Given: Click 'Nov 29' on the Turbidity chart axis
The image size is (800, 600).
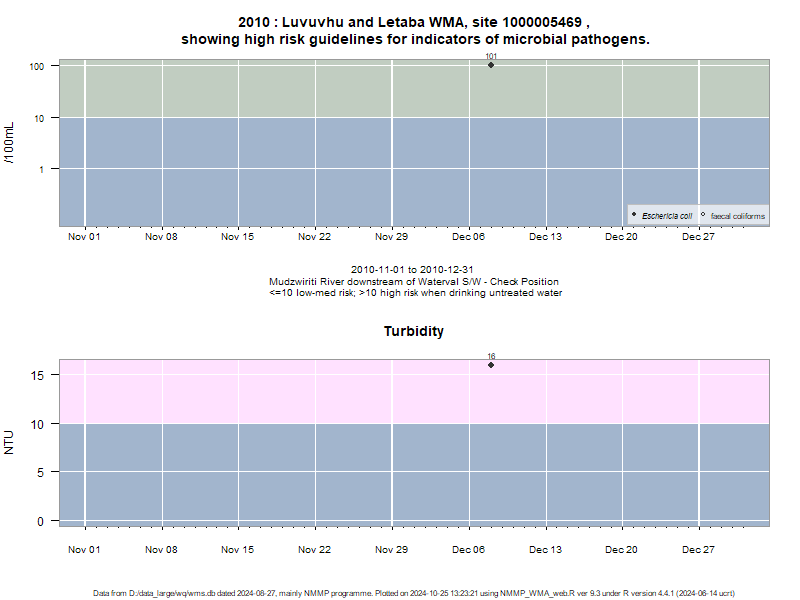Looking at the screenshot, I should coord(391,550).
